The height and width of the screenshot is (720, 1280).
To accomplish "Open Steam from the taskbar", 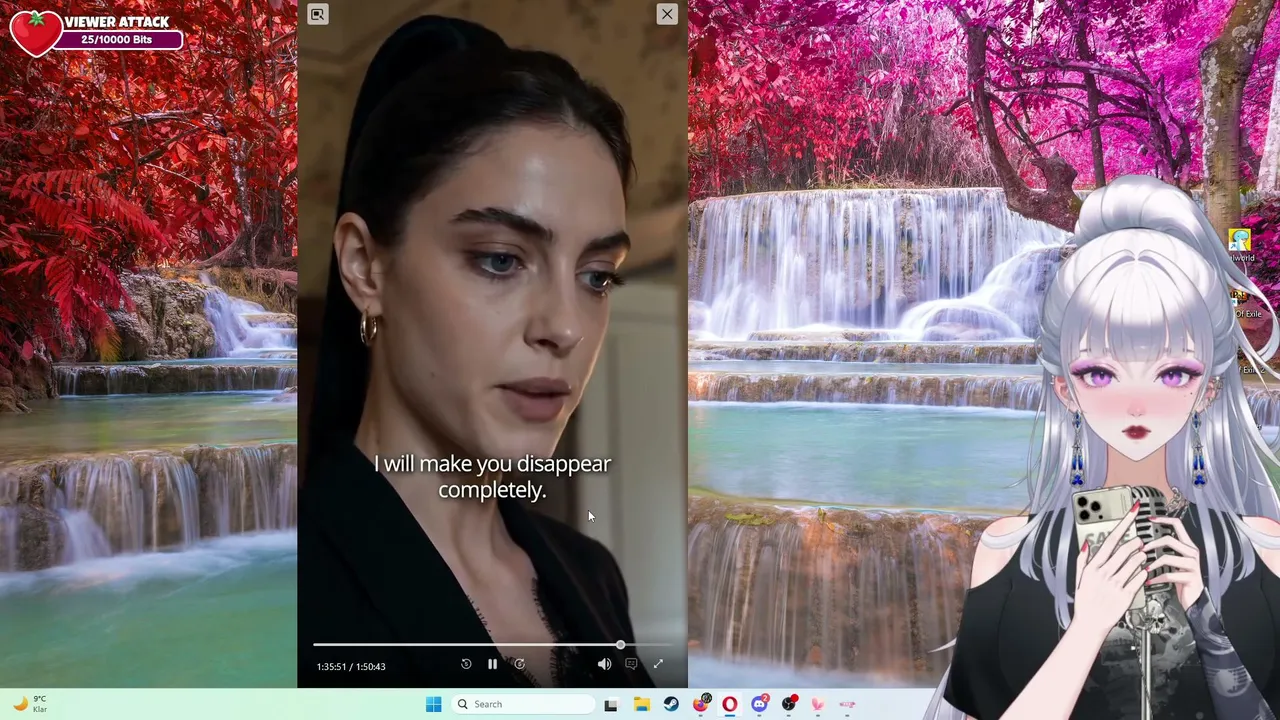I will tap(671, 704).
